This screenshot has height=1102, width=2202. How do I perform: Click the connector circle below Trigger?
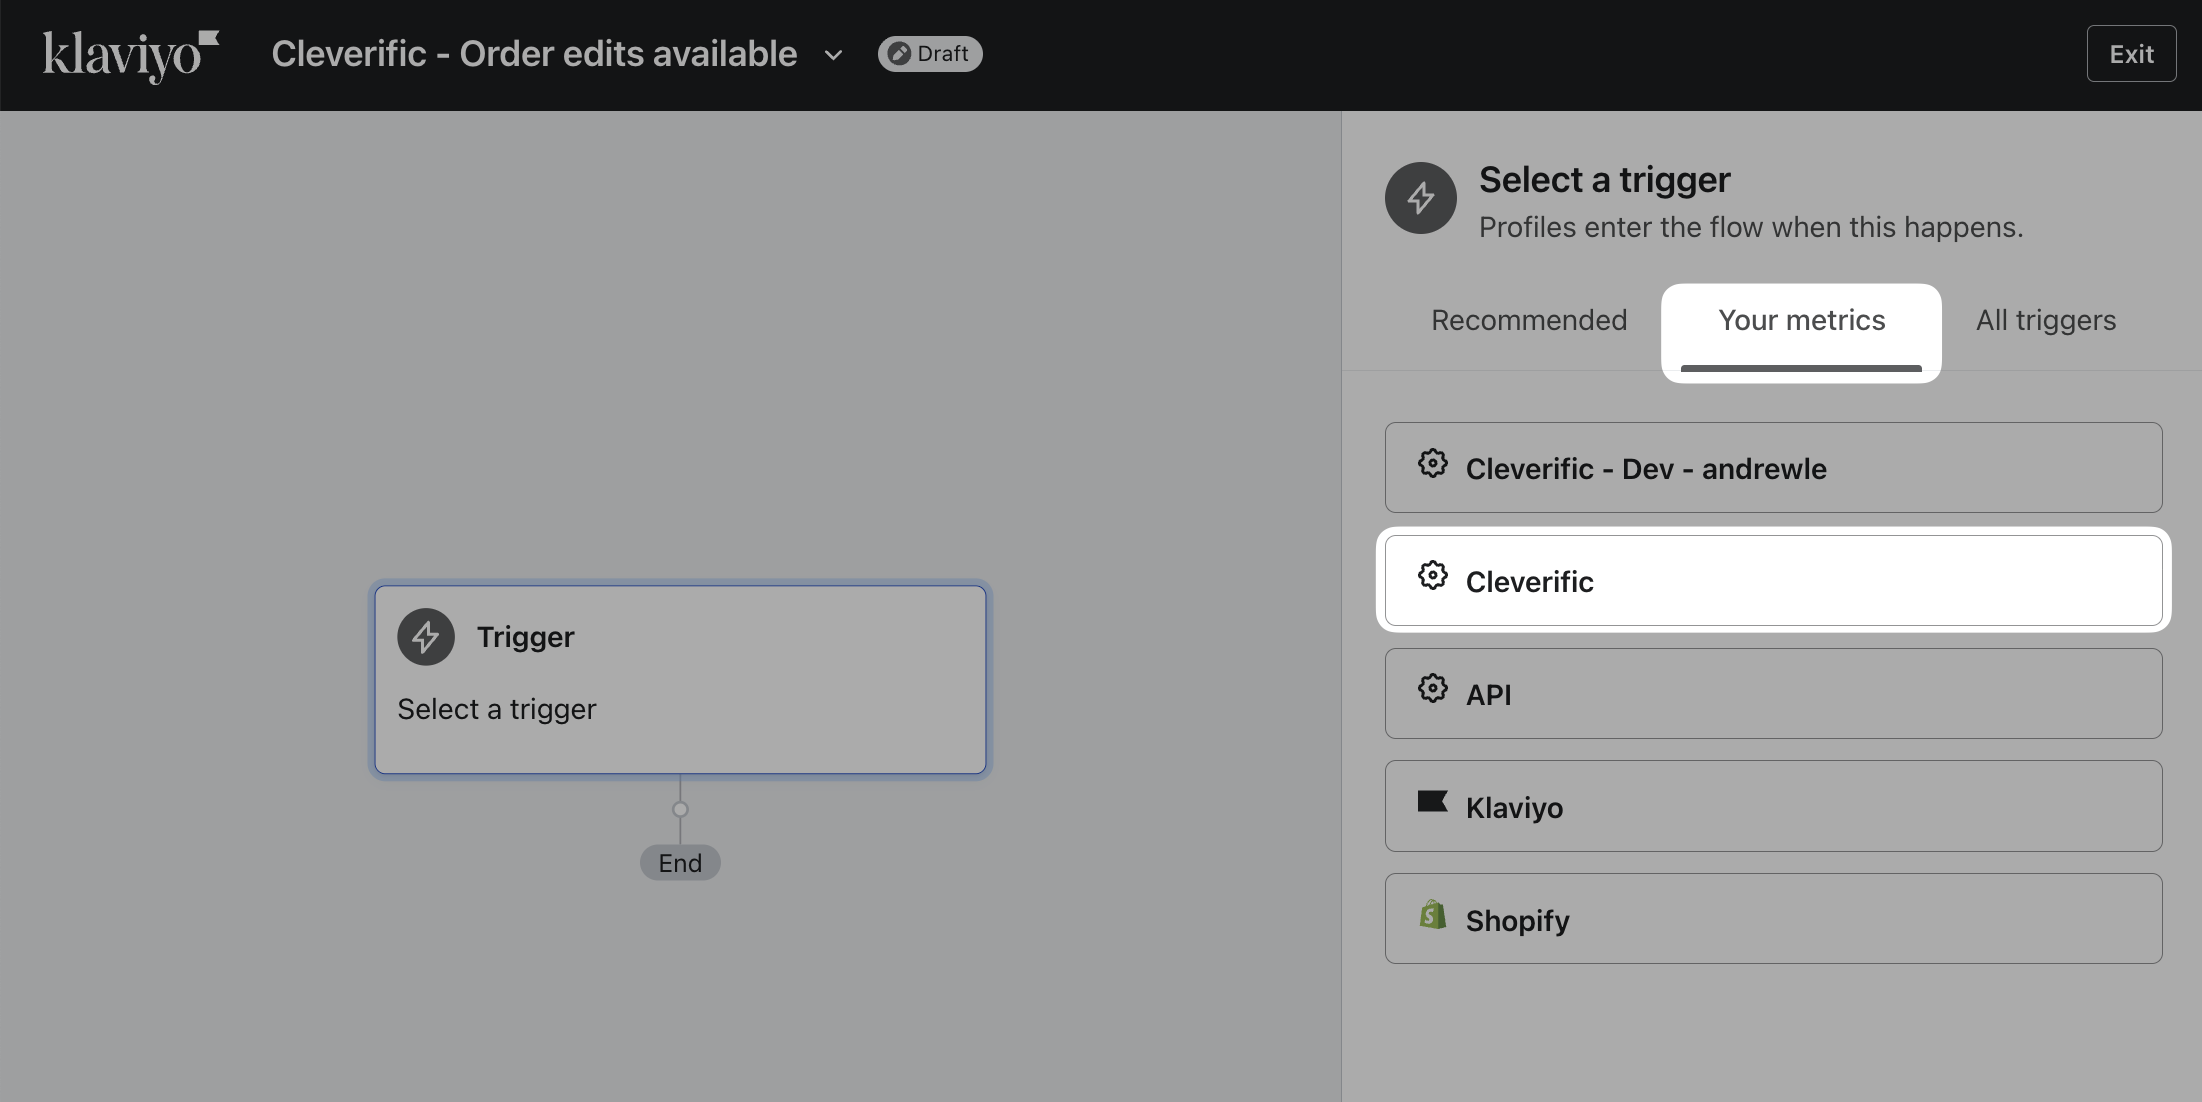[x=680, y=809]
